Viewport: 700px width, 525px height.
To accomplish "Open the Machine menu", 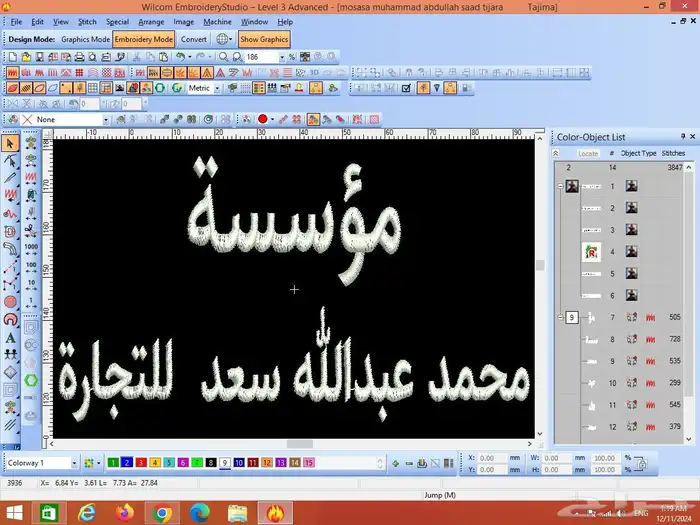I will (x=217, y=21).
